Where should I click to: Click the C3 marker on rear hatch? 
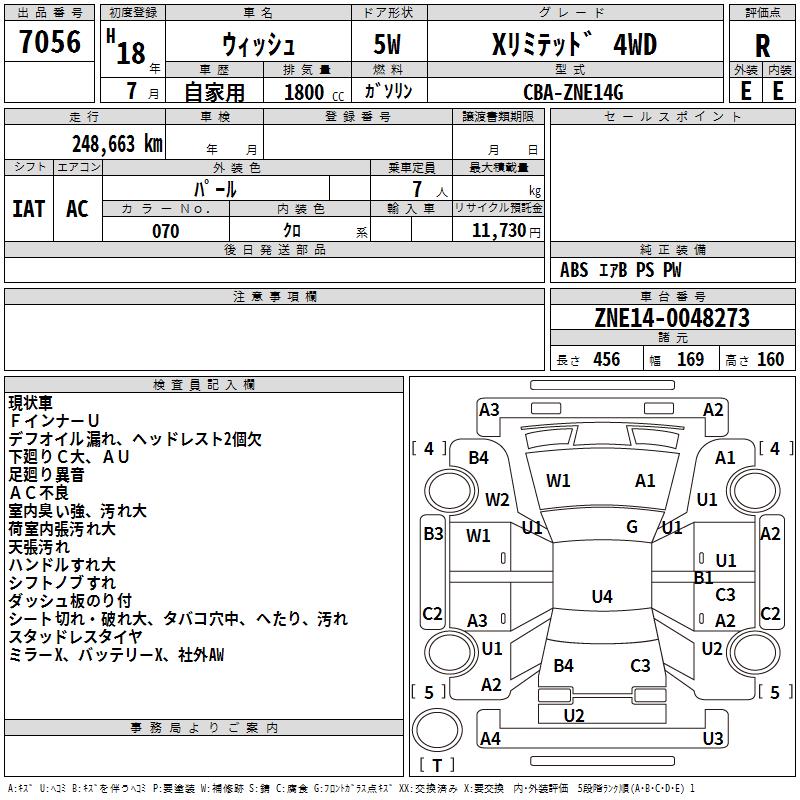pos(640,665)
